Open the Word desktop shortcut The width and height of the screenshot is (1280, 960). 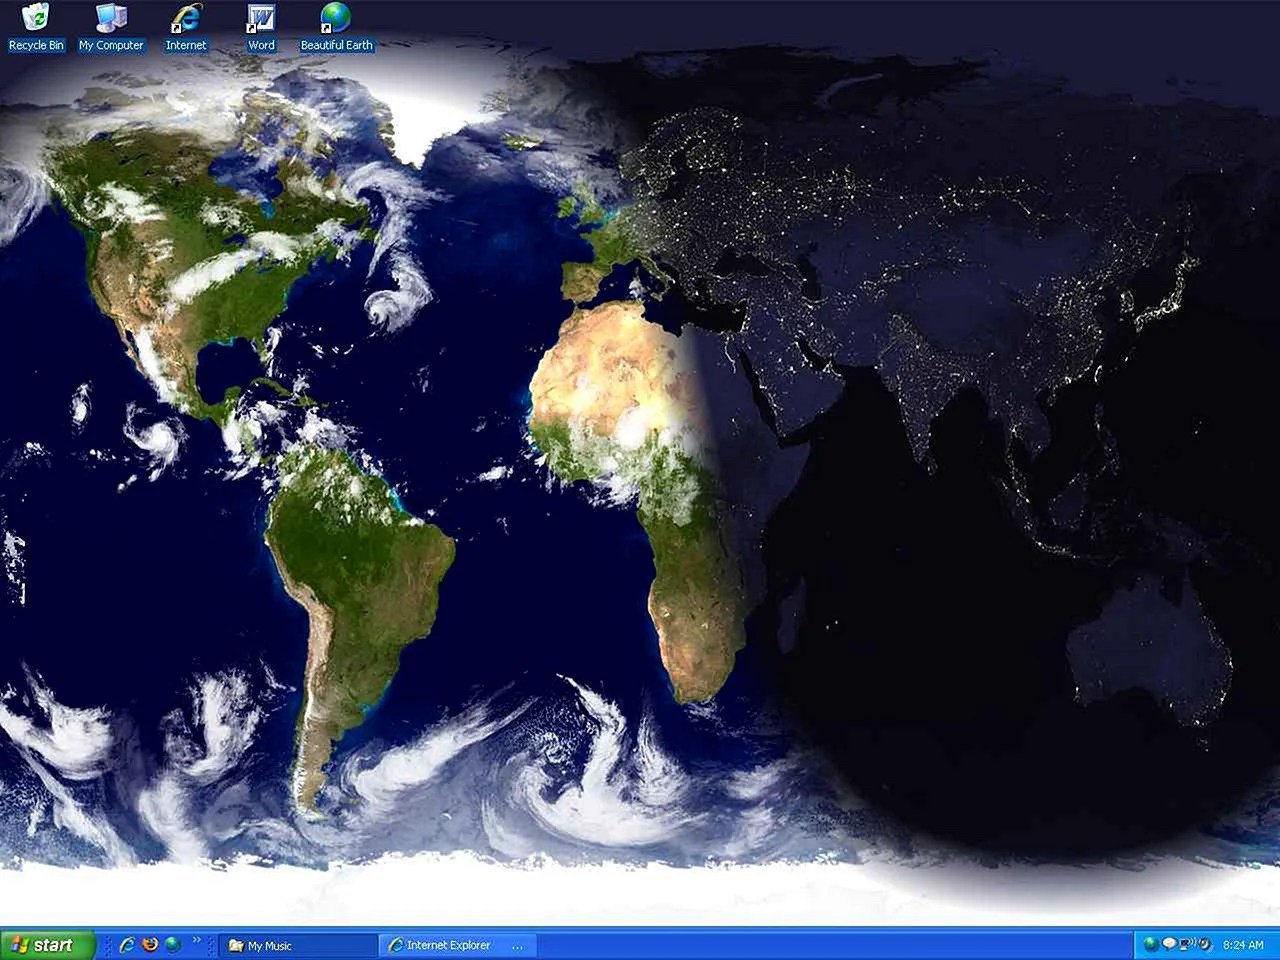pos(260,16)
